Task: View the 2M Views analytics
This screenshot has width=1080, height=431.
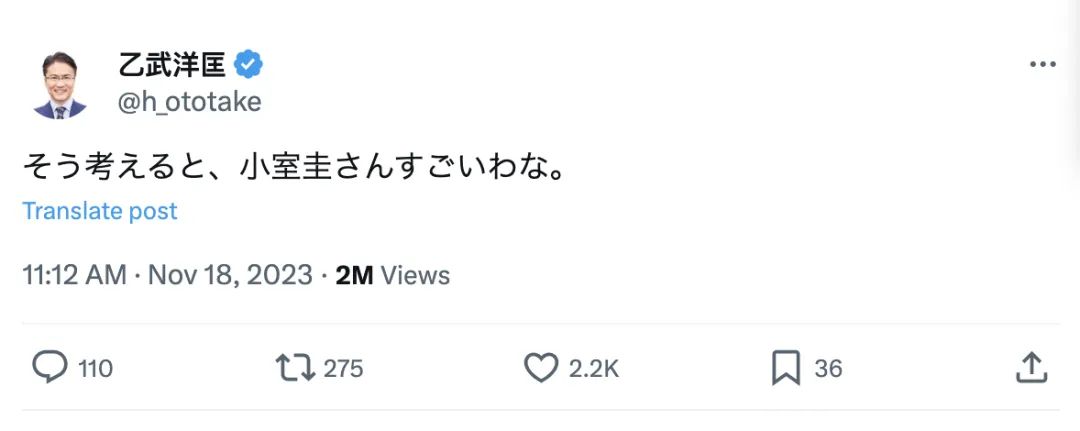Action: coord(393,275)
